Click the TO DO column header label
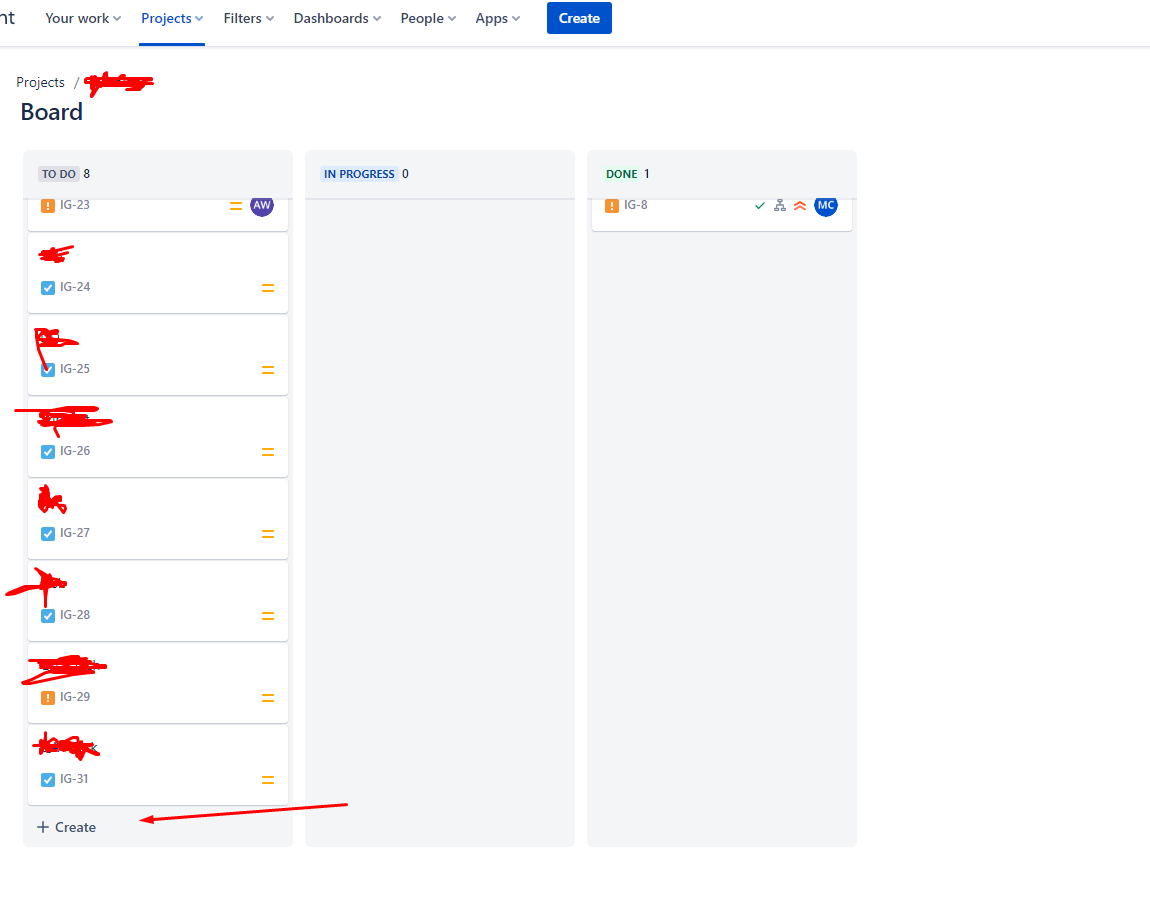 point(59,174)
